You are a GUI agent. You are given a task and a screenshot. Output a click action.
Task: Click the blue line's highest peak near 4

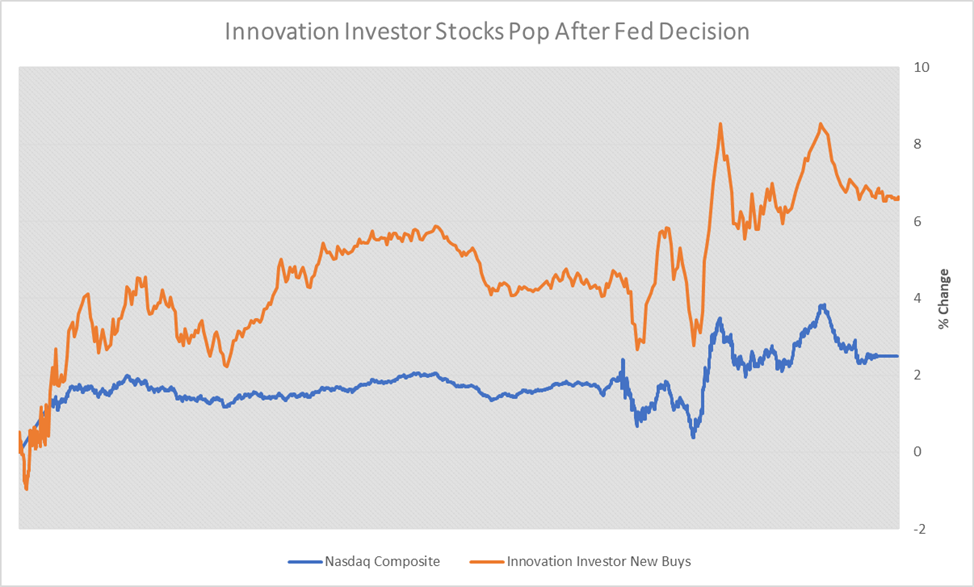[822, 305]
